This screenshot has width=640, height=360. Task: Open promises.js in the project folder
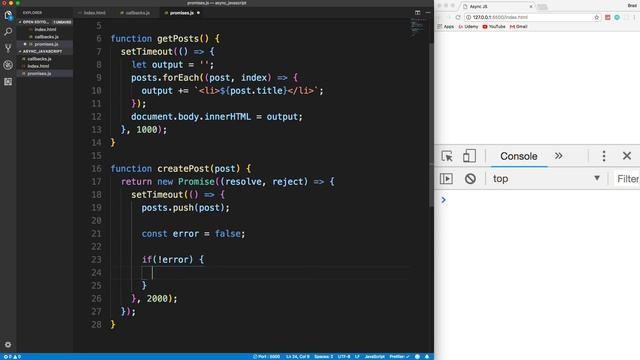(45, 73)
